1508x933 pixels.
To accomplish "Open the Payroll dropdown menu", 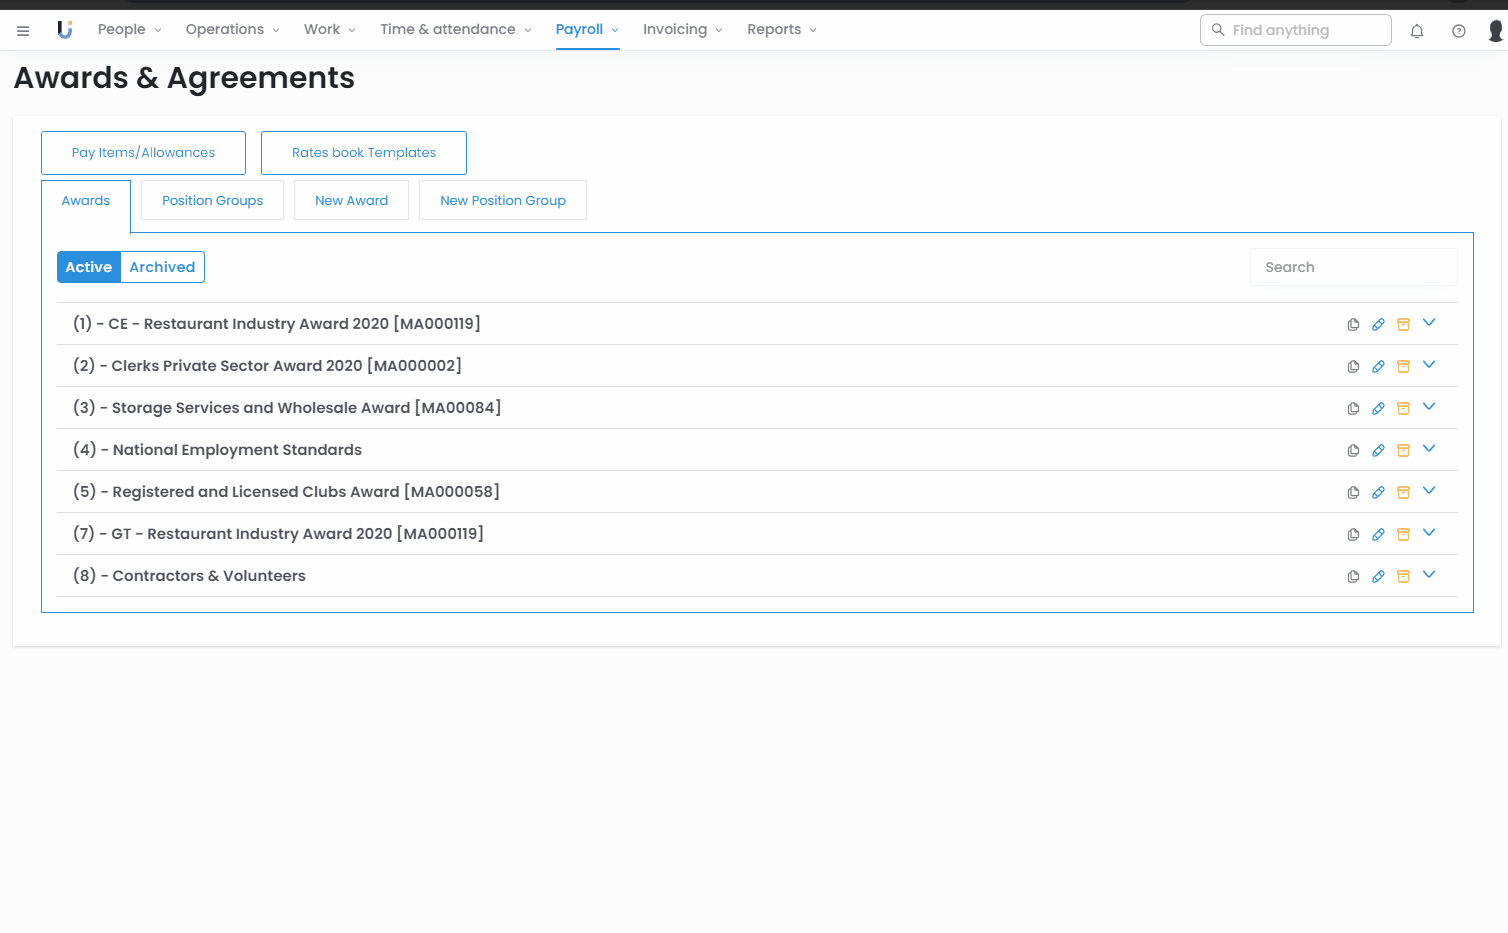I will click(586, 30).
